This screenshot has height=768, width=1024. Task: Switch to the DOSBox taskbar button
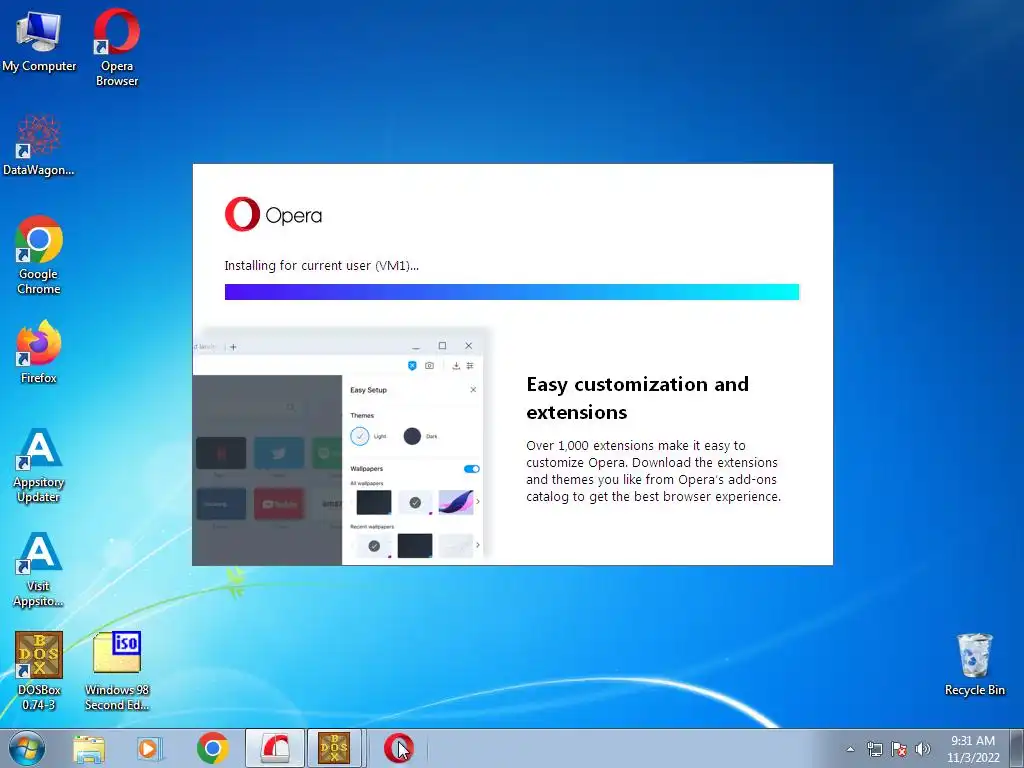point(334,748)
